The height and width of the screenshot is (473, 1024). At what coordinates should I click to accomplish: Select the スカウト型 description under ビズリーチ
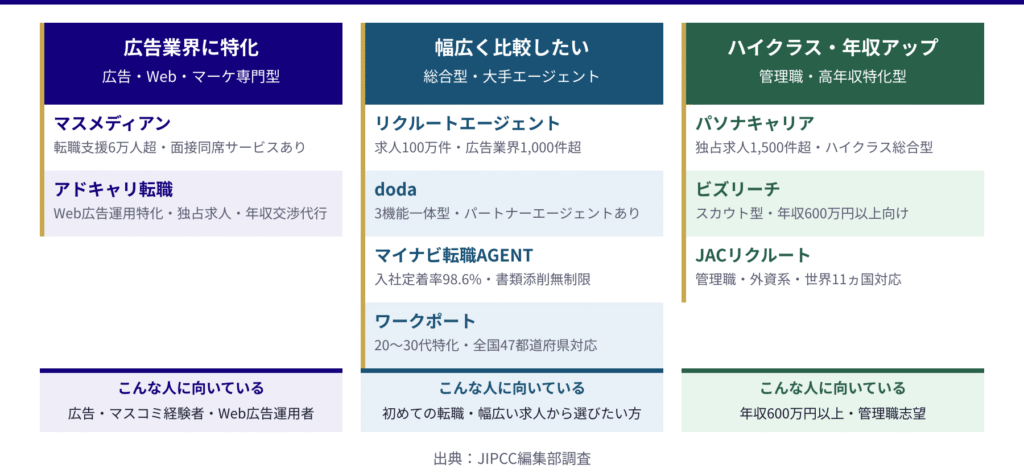[801, 213]
